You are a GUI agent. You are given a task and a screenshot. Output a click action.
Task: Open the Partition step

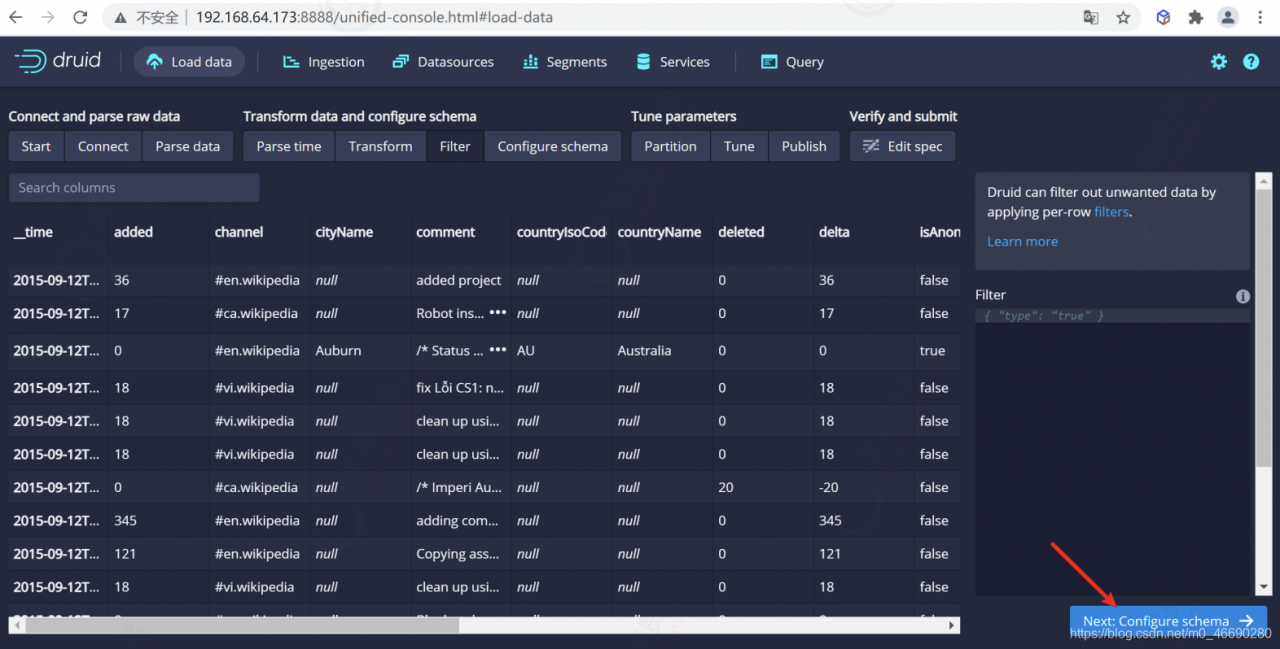(x=670, y=146)
